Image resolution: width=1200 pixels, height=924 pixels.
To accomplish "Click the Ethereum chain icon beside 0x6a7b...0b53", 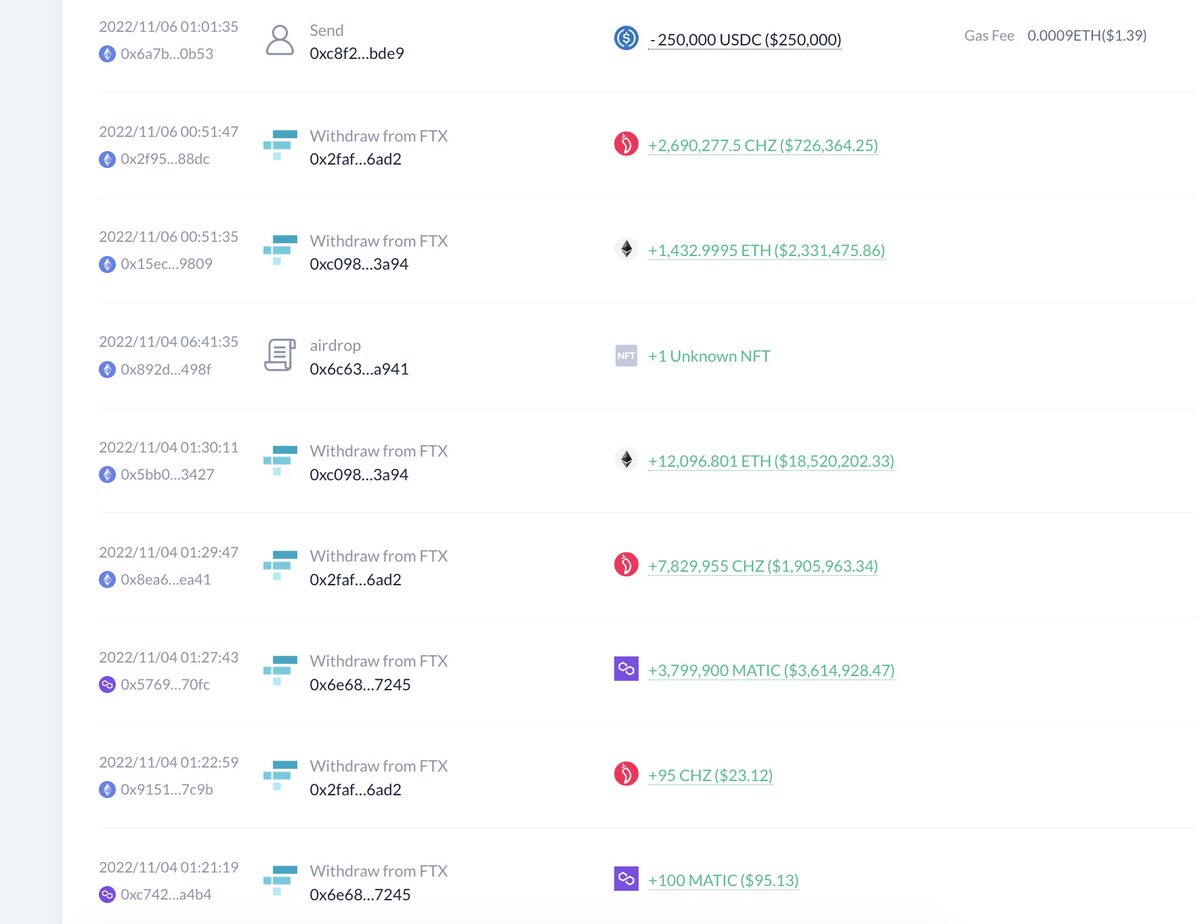I will pyautogui.click(x=107, y=54).
